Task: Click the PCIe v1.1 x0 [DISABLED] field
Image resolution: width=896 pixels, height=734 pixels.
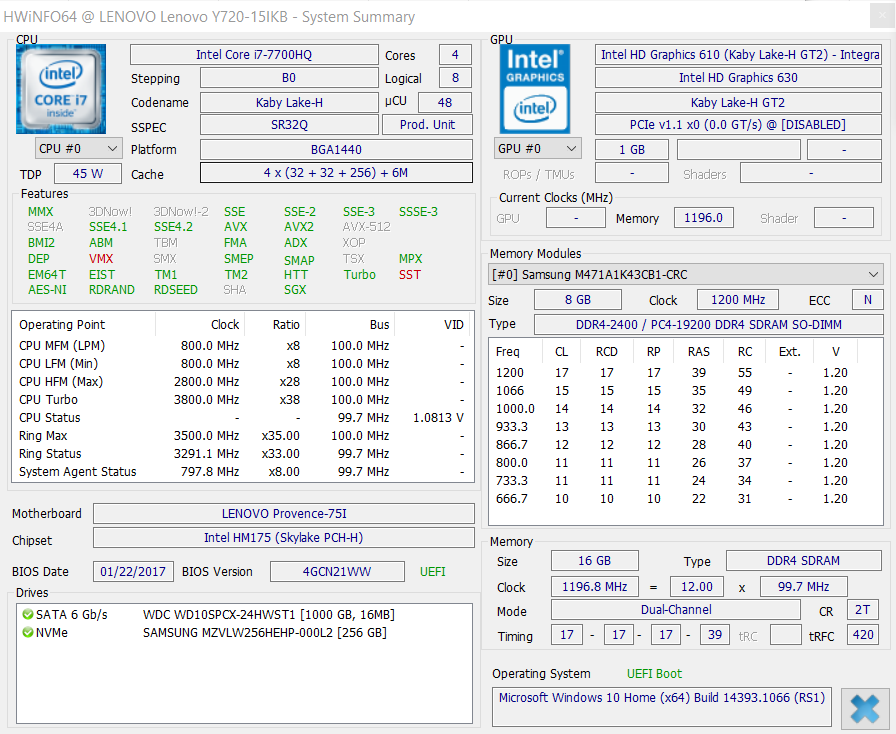Action: [x=738, y=125]
